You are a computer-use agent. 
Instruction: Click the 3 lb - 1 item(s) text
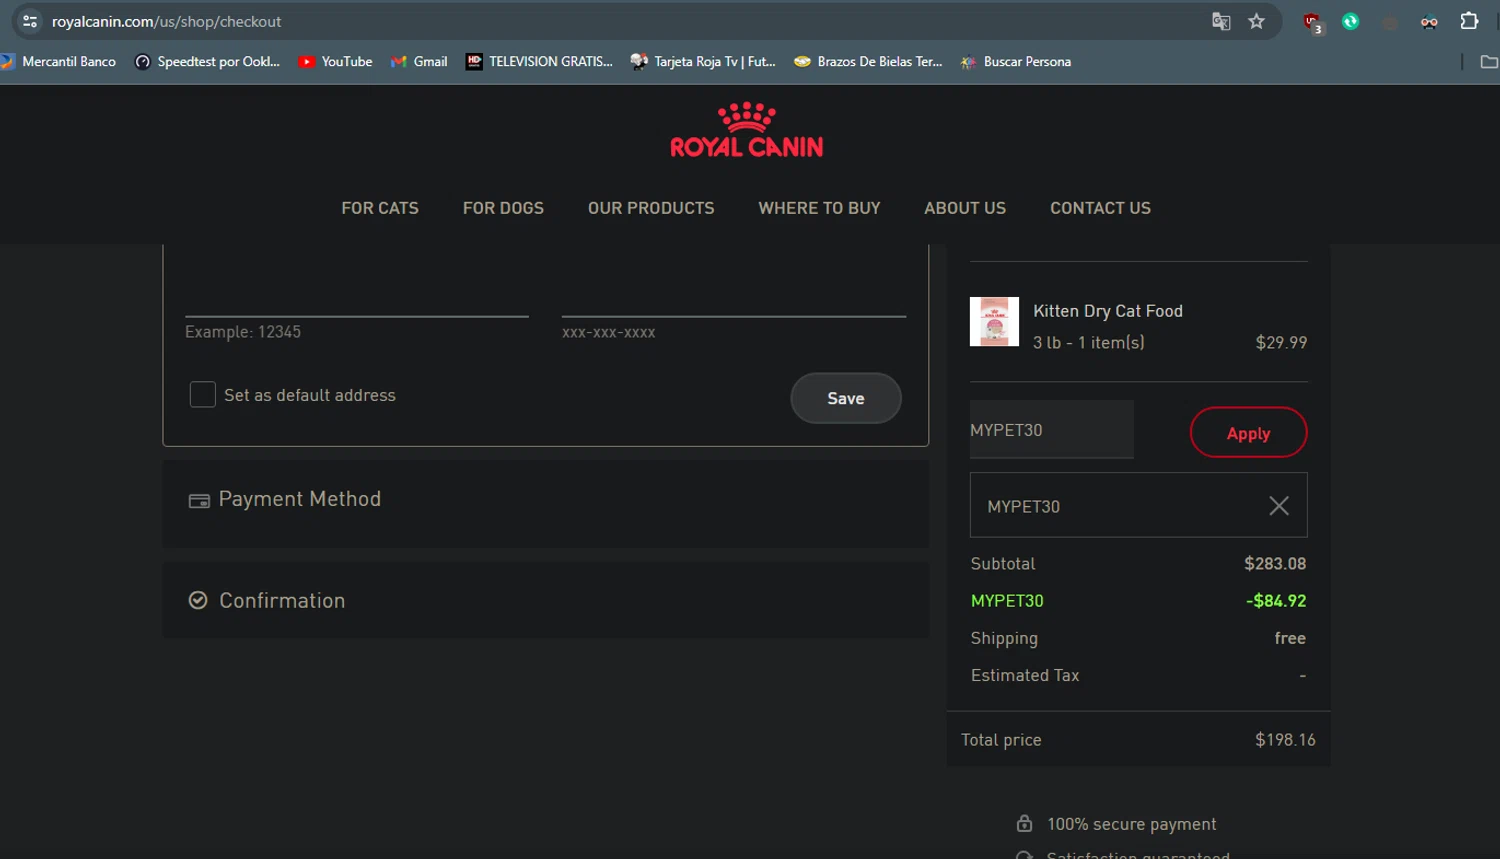1089,343
